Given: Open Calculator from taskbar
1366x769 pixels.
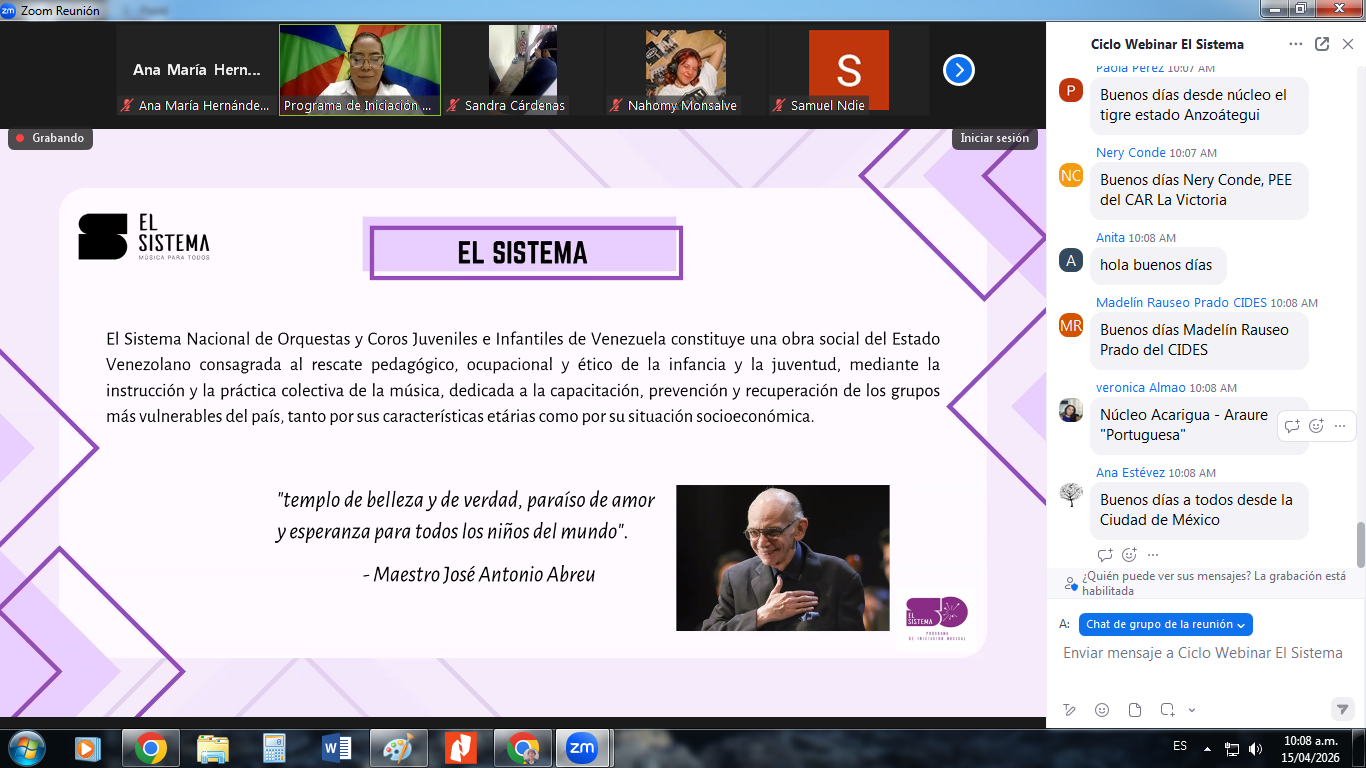Looking at the screenshot, I should (x=274, y=747).
